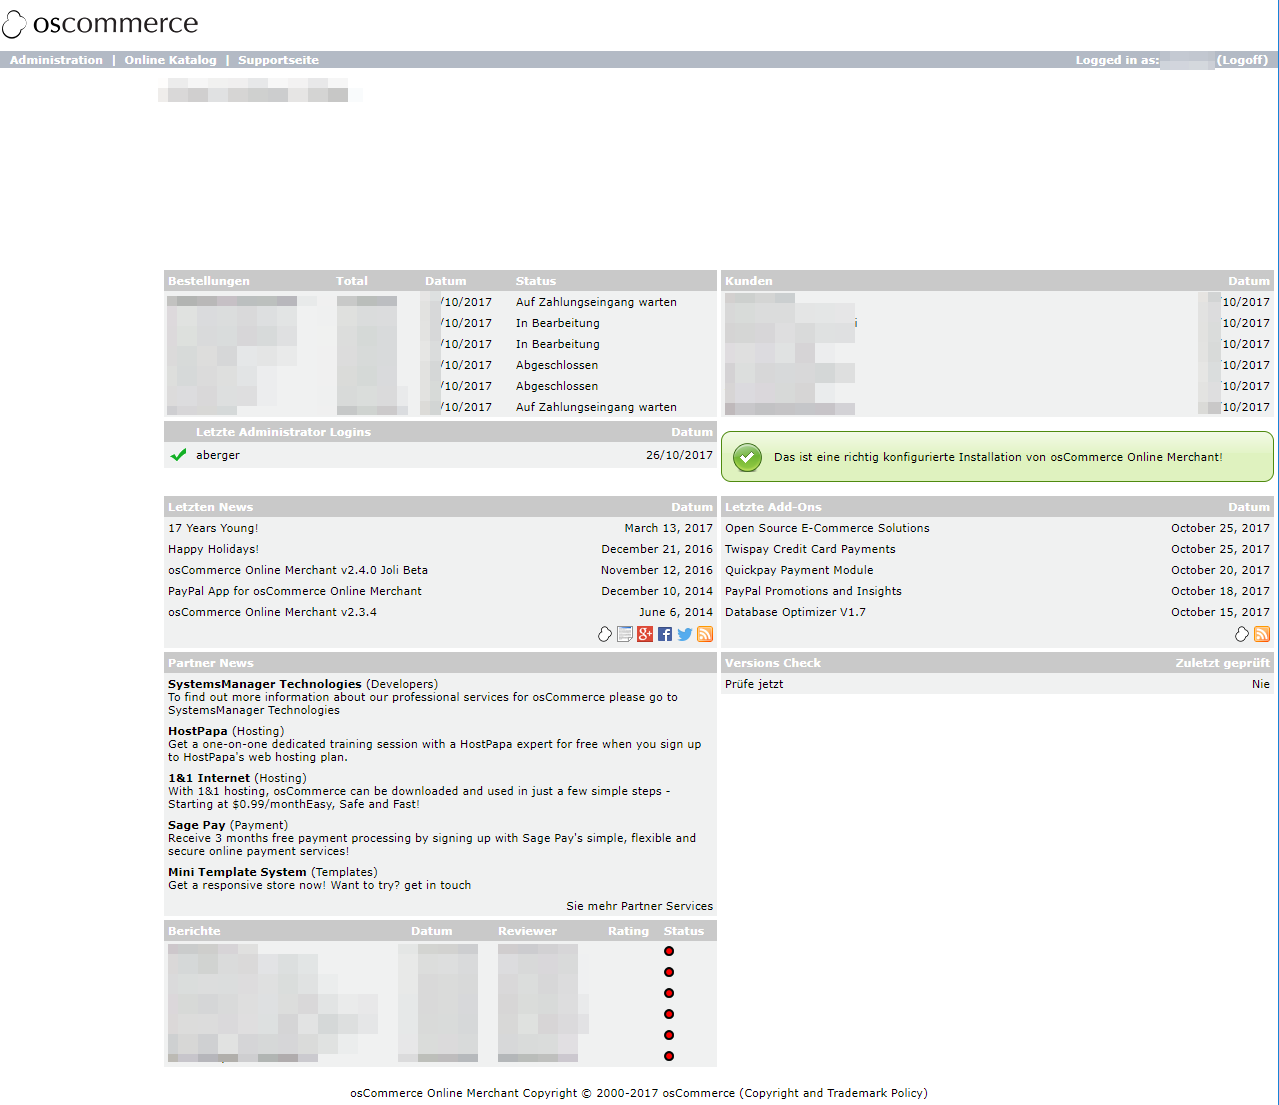Image resolution: width=1279 pixels, height=1105 pixels.
Task: Open the Twitter bird icon under the news list
Action: [x=685, y=634]
